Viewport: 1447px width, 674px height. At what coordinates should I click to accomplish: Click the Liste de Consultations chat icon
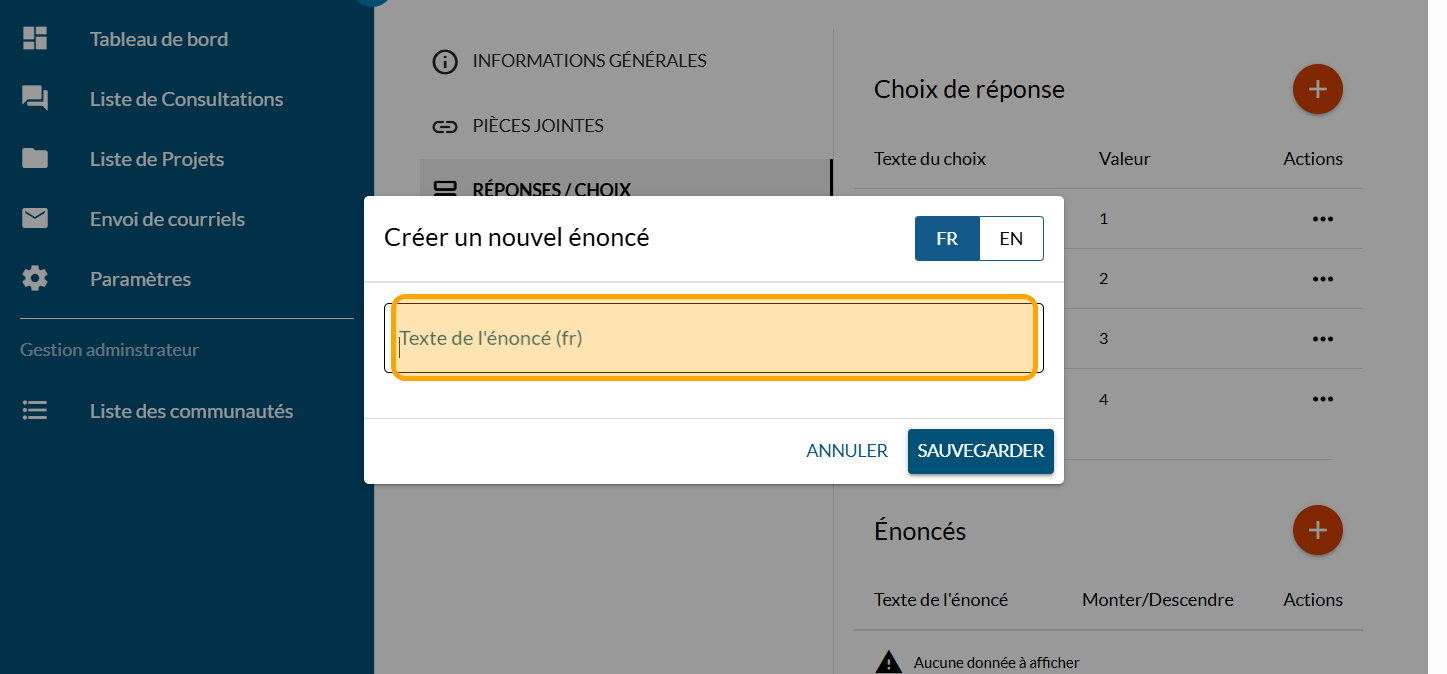[x=35, y=98]
